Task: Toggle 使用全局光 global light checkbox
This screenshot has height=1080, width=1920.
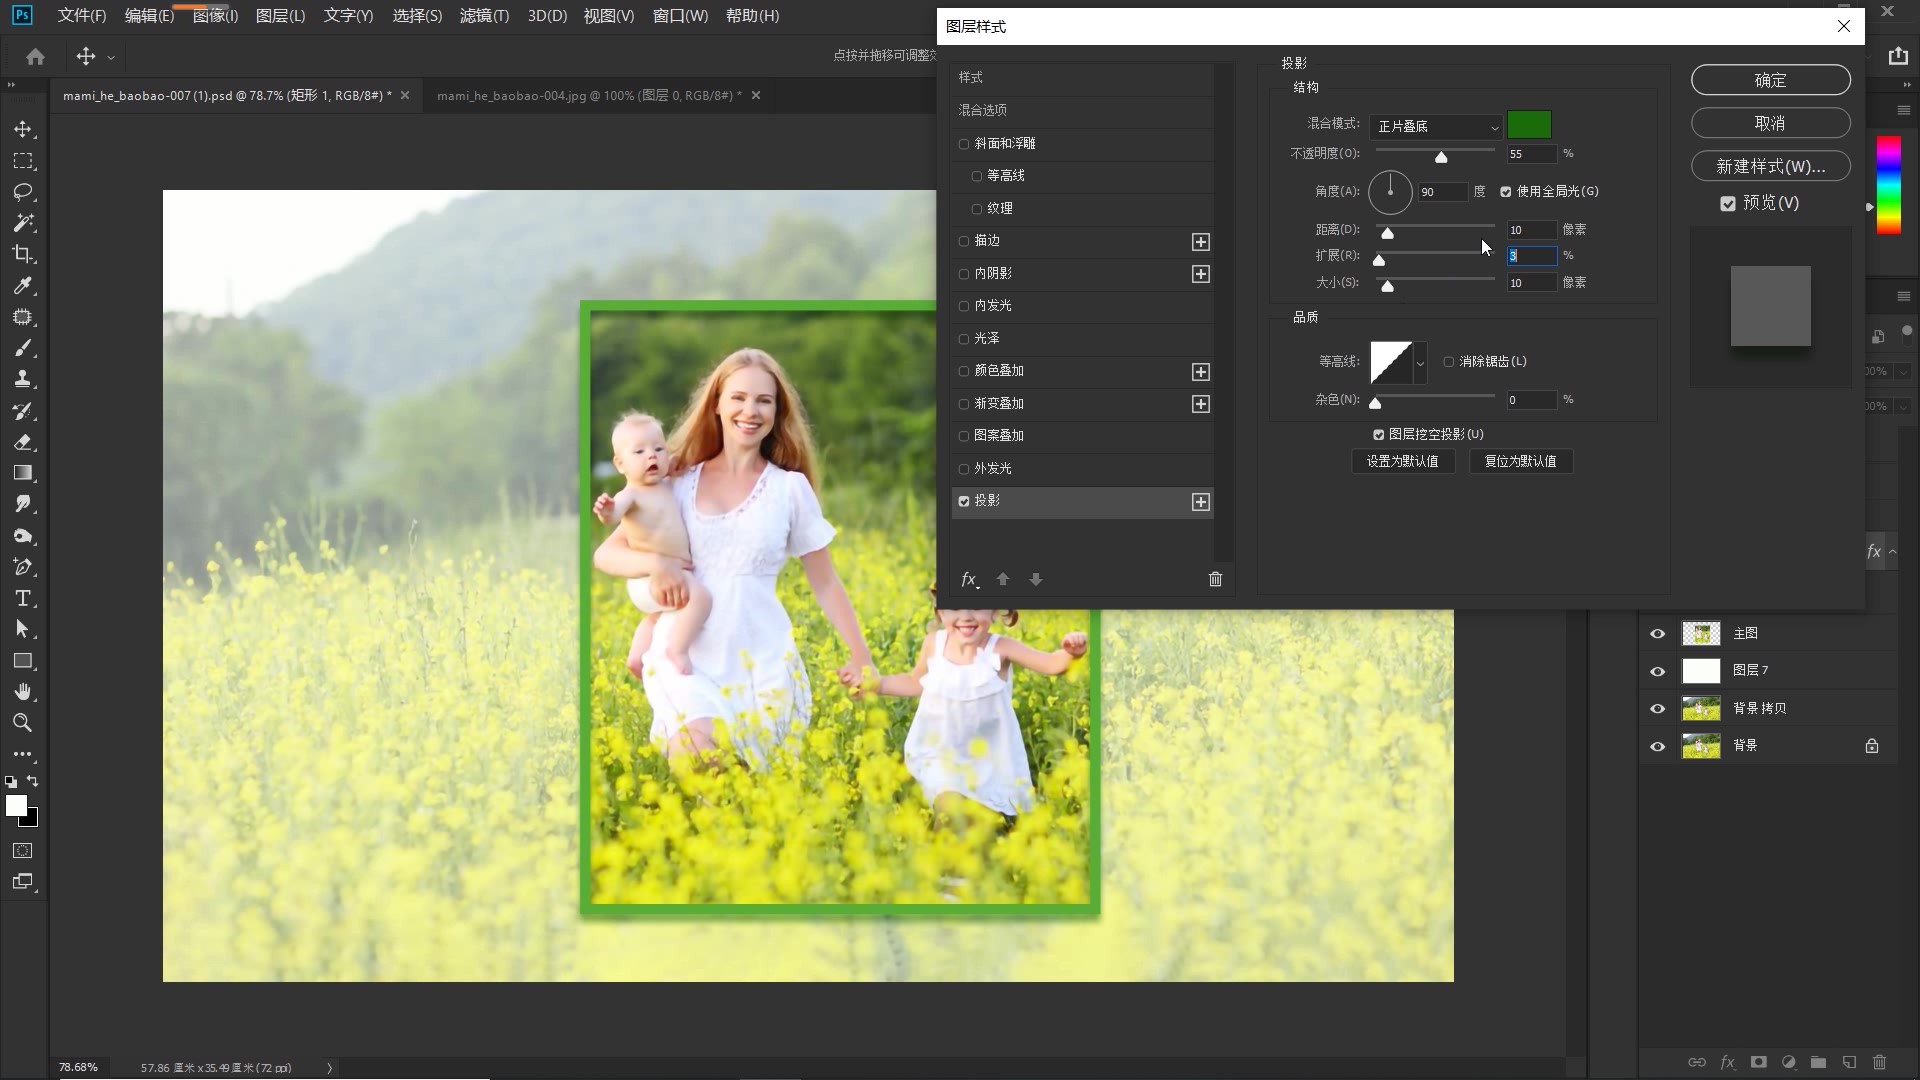Action: pyautogui.click(x=1506, y=192)
